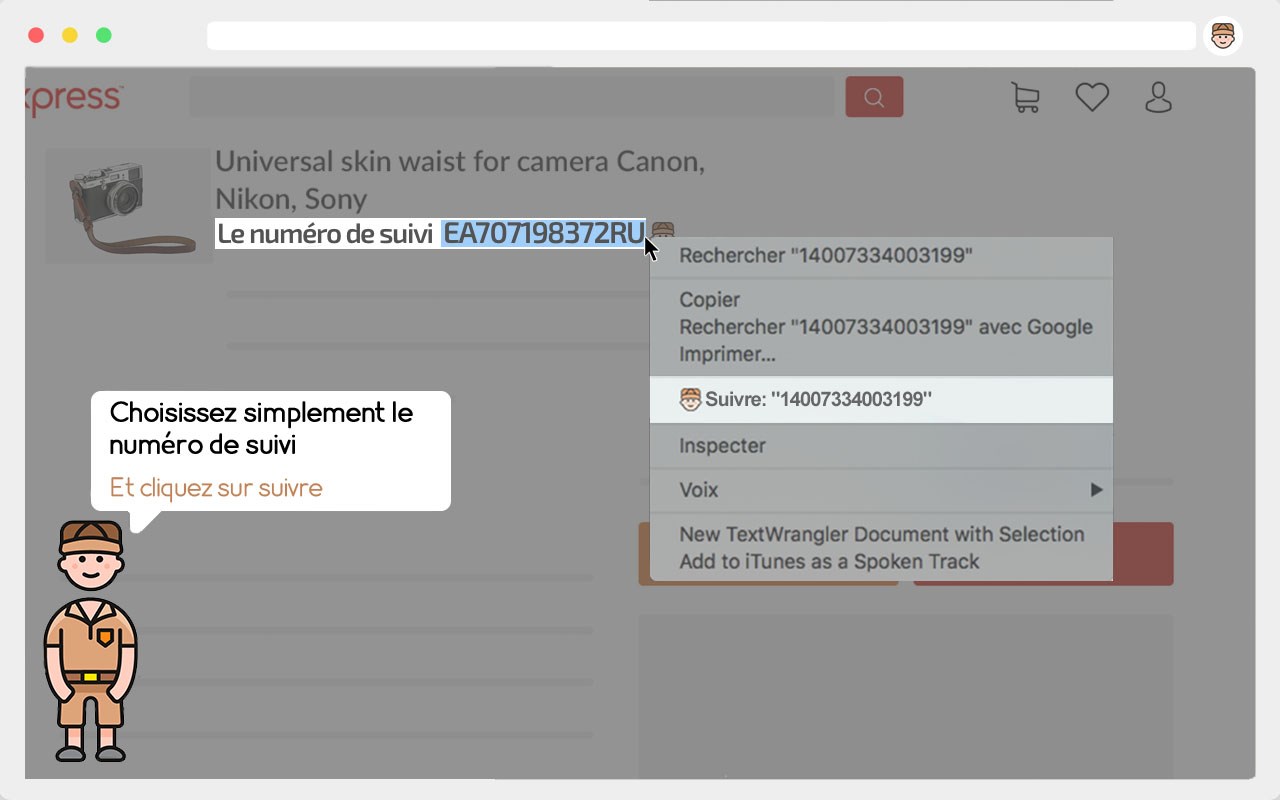Choose Add to iTunes as a Spoken Track
Image resolution: width=1280 pixels, height=800 pixels.
coord(829,561)
